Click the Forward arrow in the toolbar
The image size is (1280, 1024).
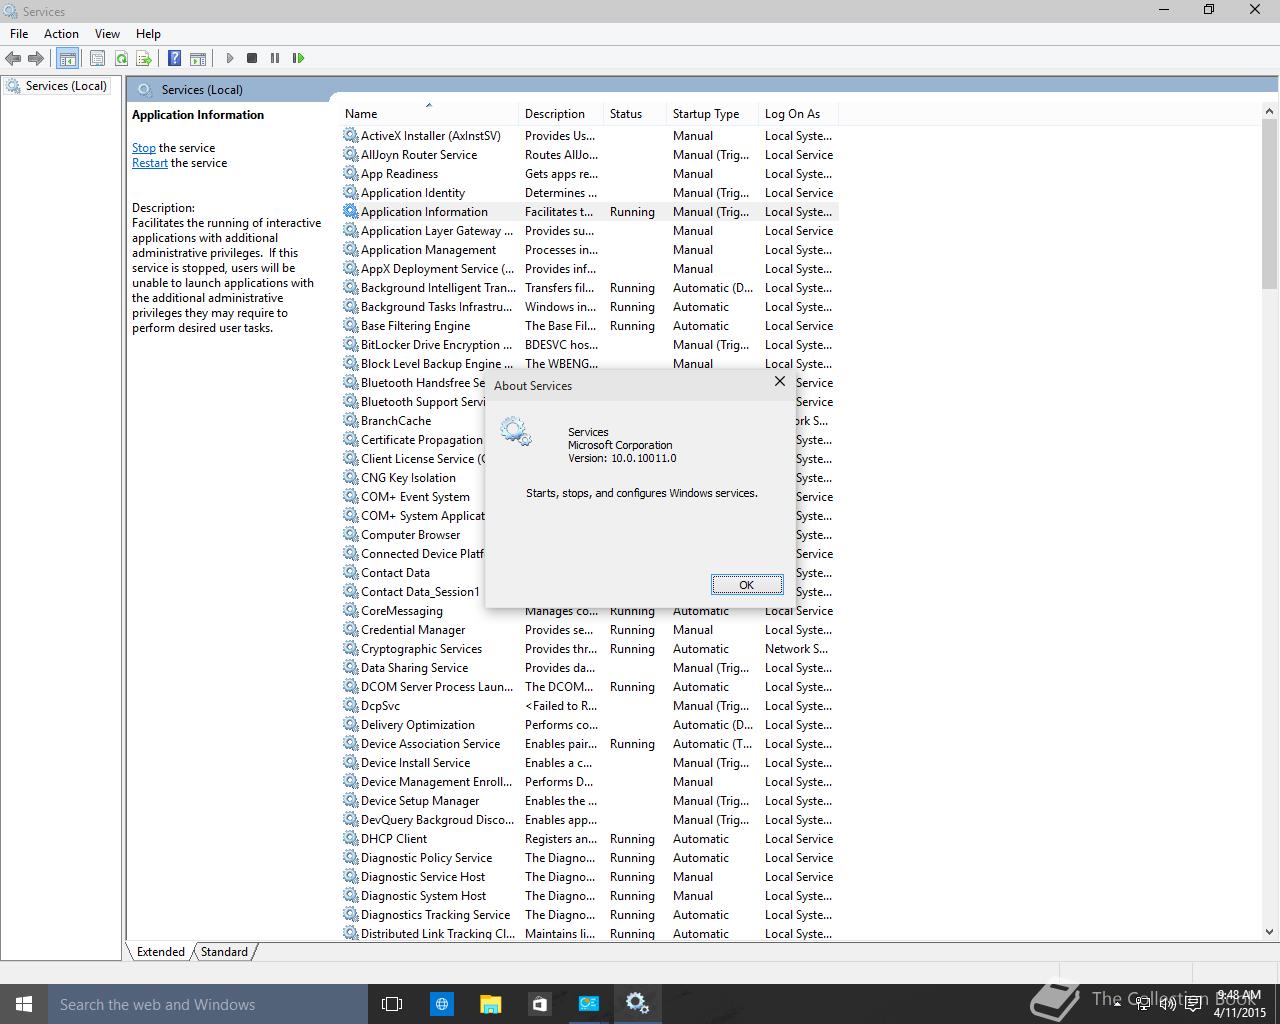pos(36,58)
